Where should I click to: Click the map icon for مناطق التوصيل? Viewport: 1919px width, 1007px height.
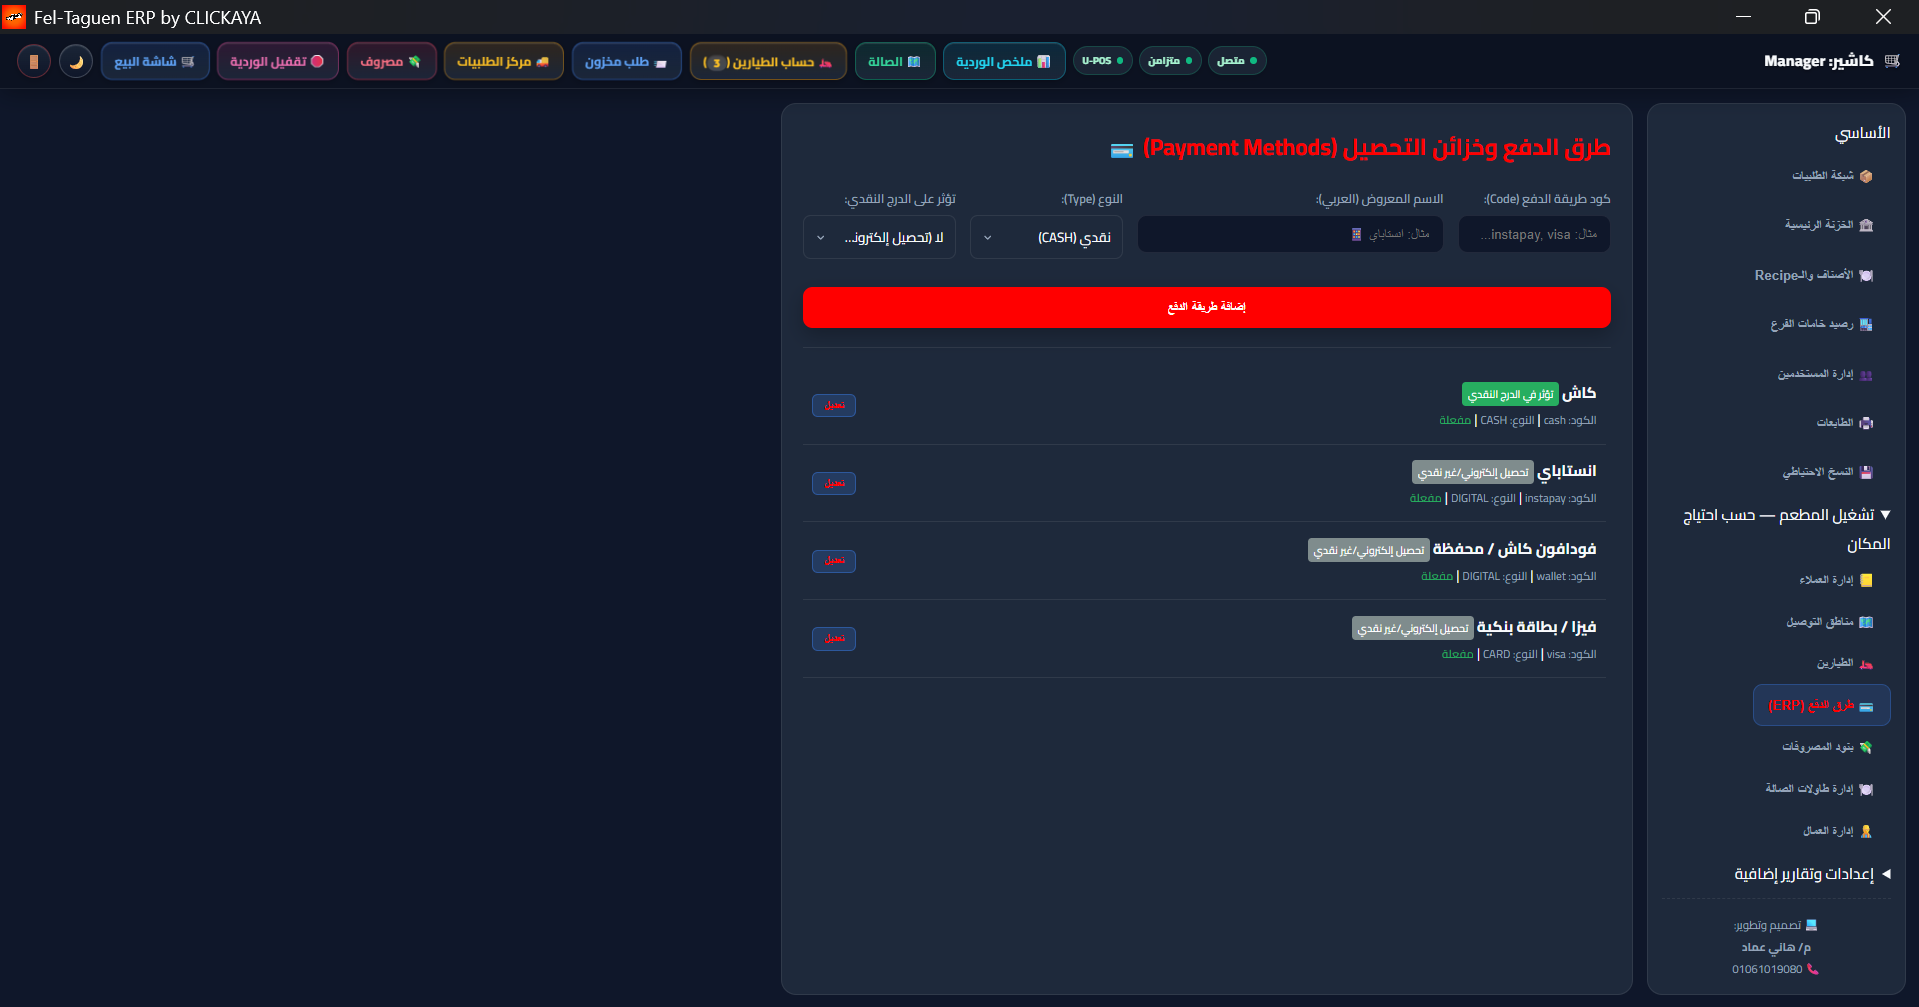click(1866, 622)
